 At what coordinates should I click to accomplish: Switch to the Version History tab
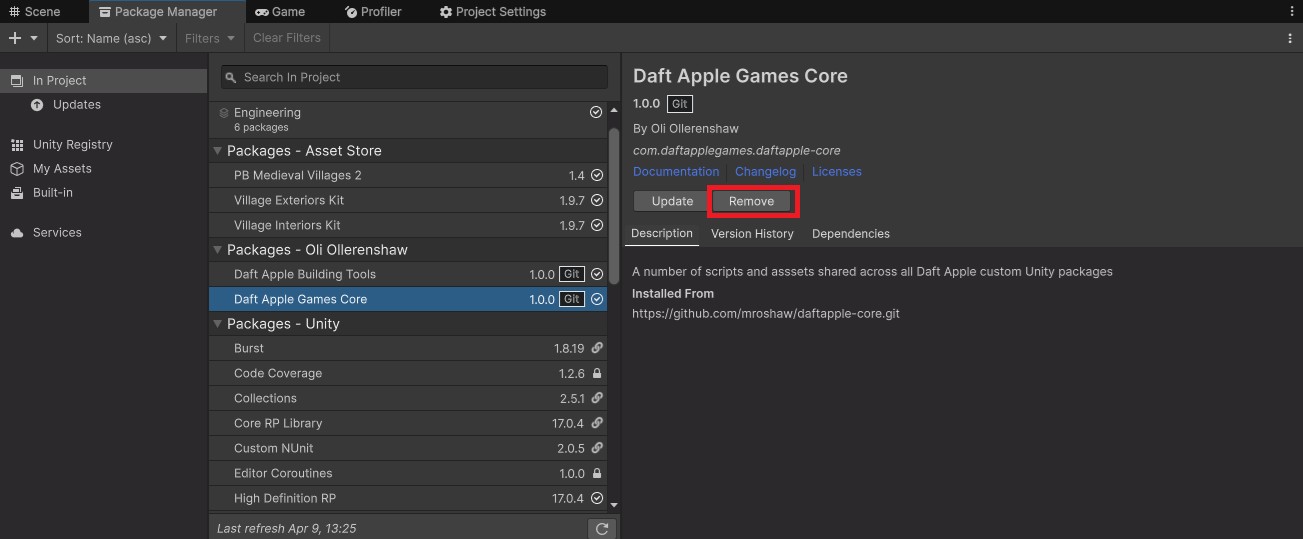(x=752, y=233)
